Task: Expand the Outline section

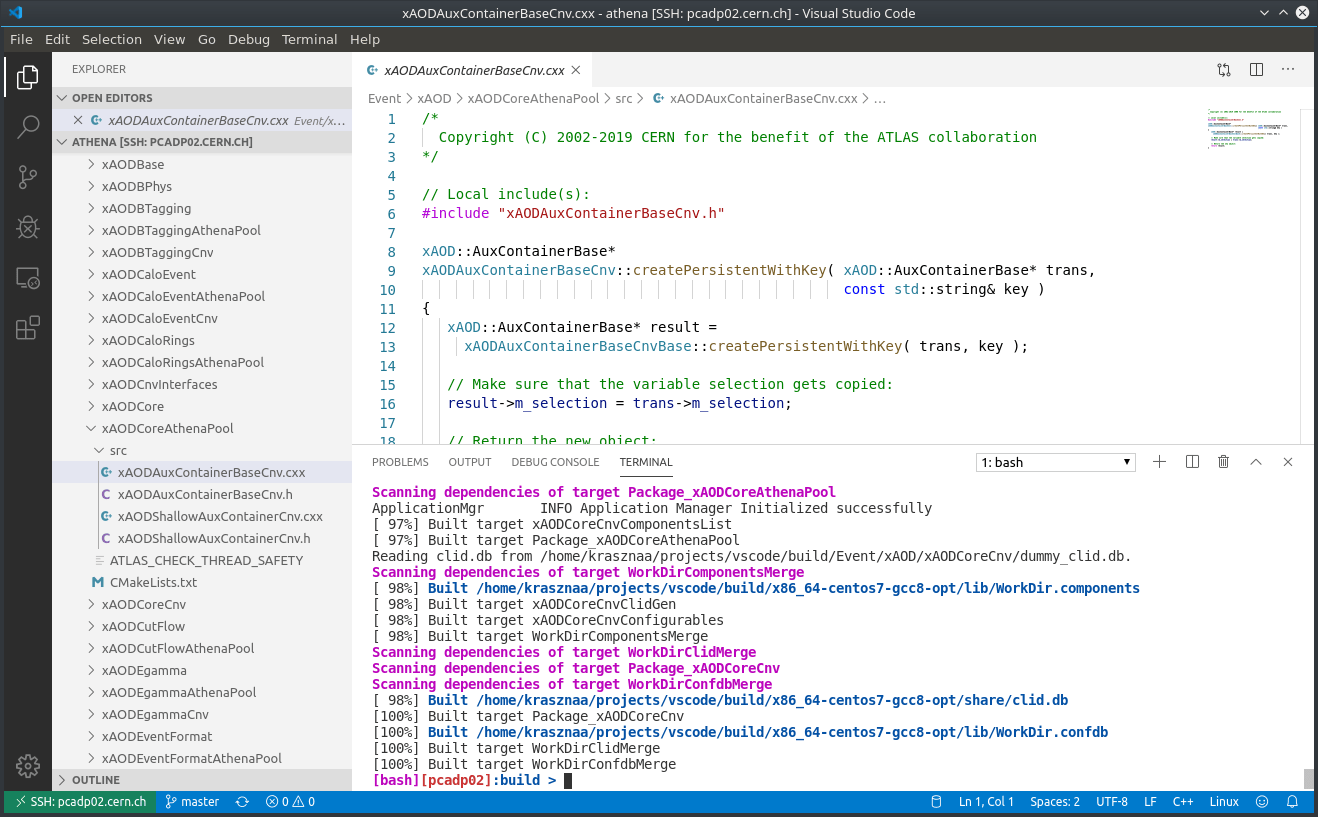Action: pos(202,780)
